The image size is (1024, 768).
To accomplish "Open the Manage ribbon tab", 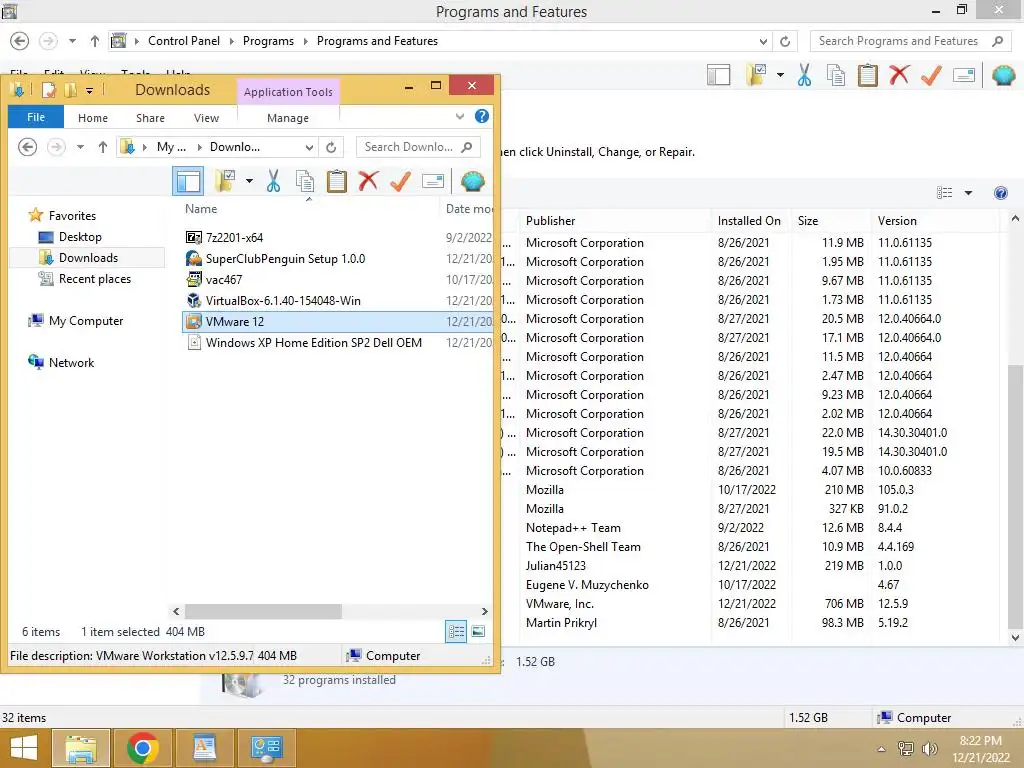I will tap(288, 118).
